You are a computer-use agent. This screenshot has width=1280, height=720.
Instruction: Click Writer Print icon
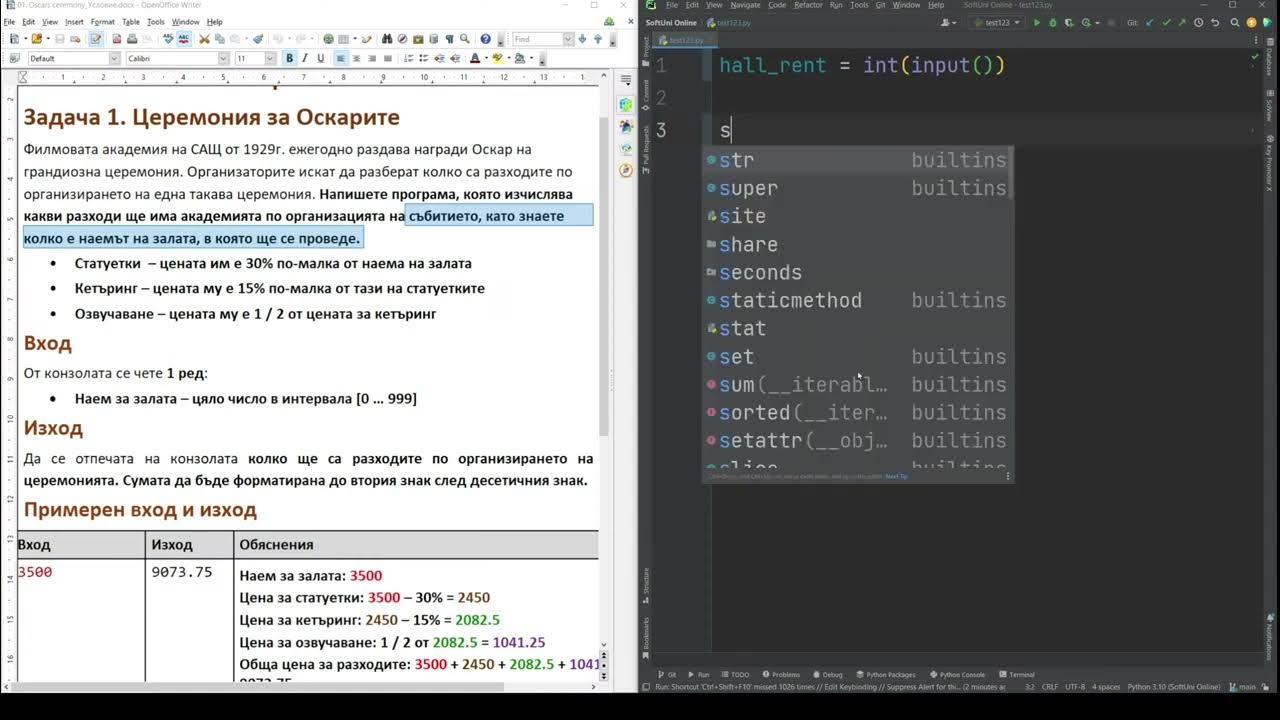point(132,39)
